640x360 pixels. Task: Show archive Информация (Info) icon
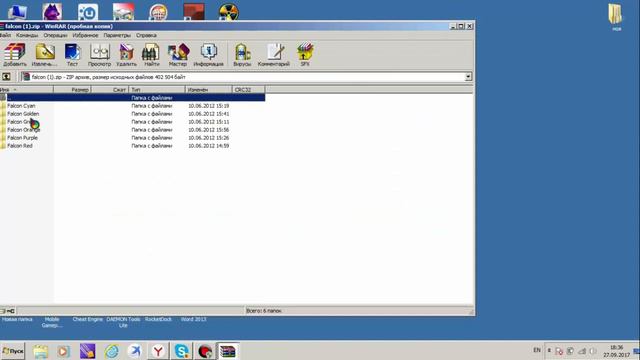208,55
